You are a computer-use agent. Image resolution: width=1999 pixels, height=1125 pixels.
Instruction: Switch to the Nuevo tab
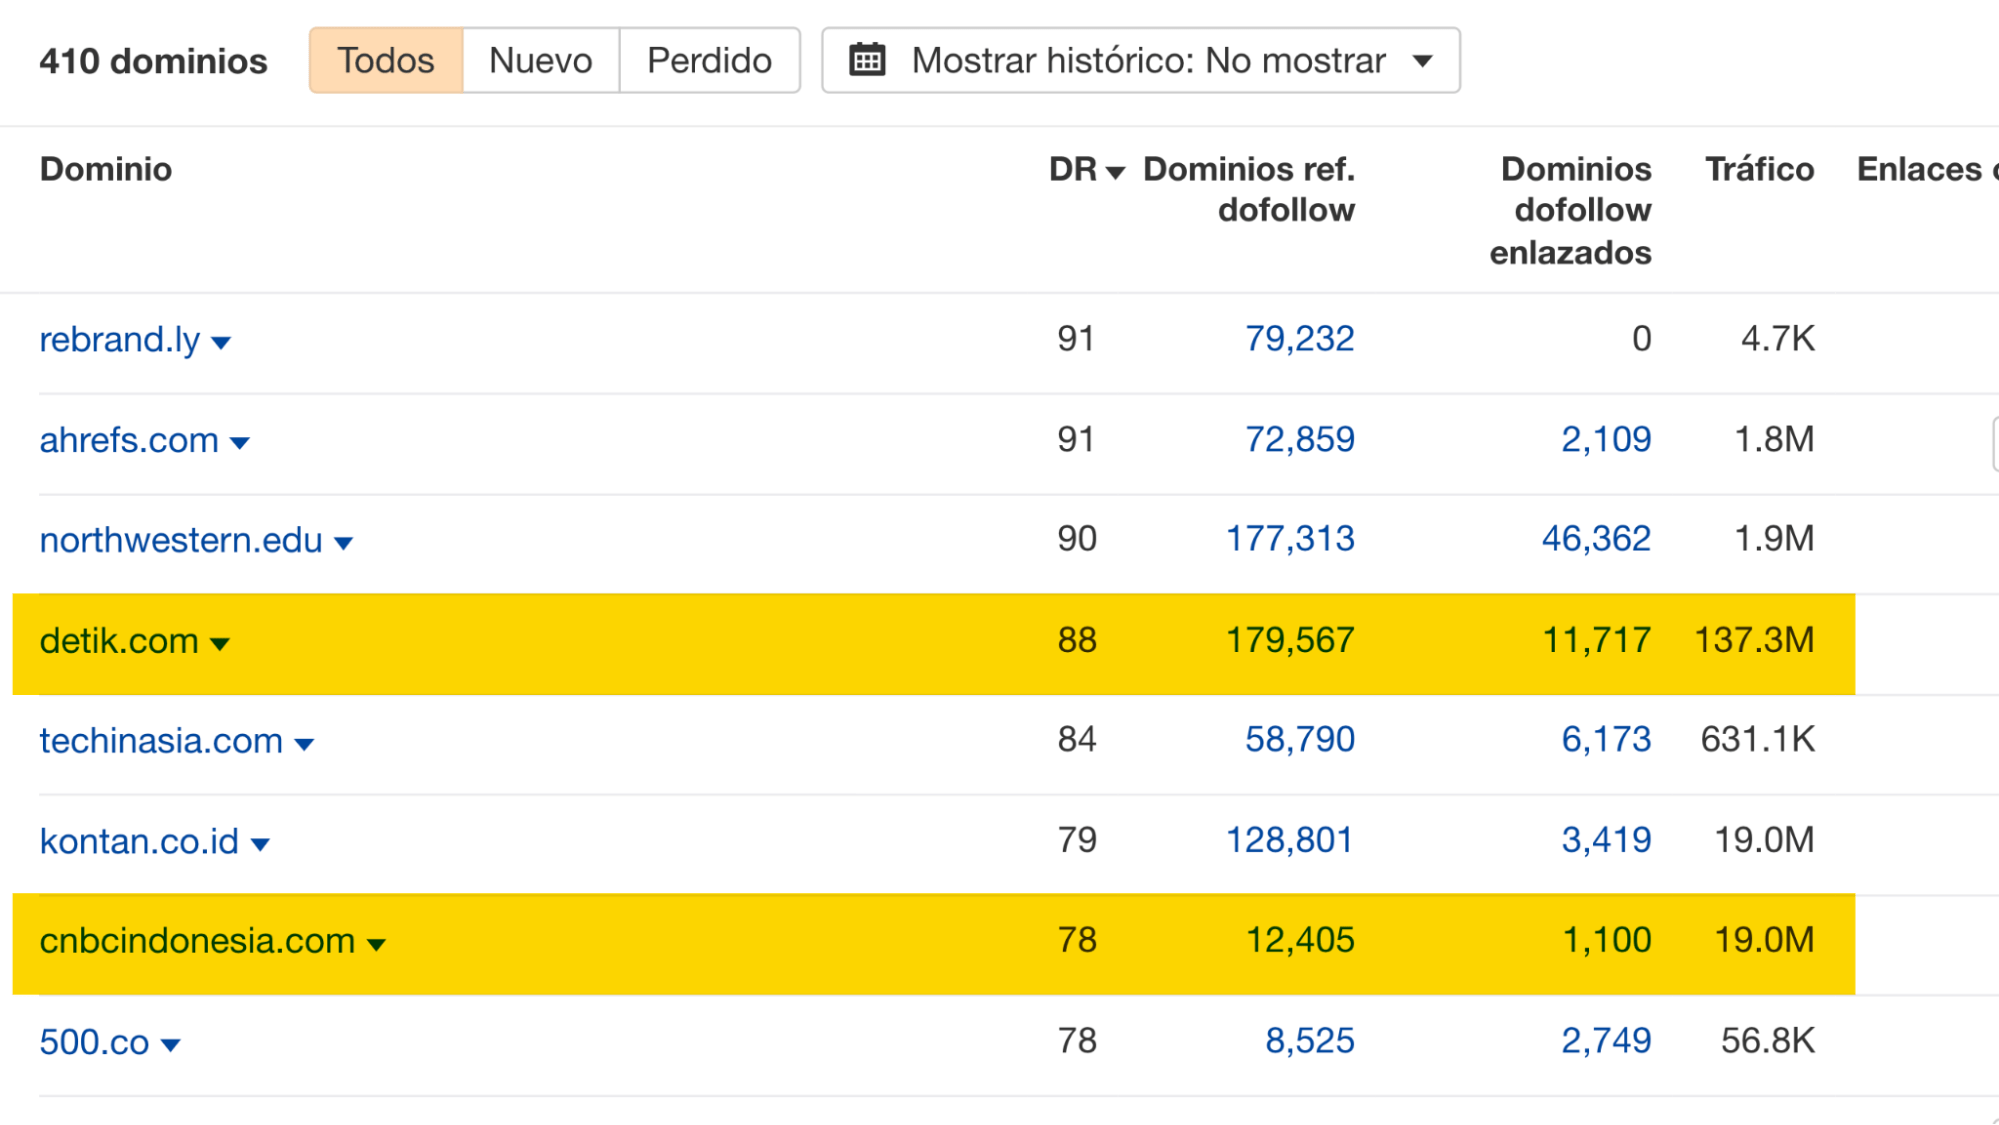tap(539, 60)
